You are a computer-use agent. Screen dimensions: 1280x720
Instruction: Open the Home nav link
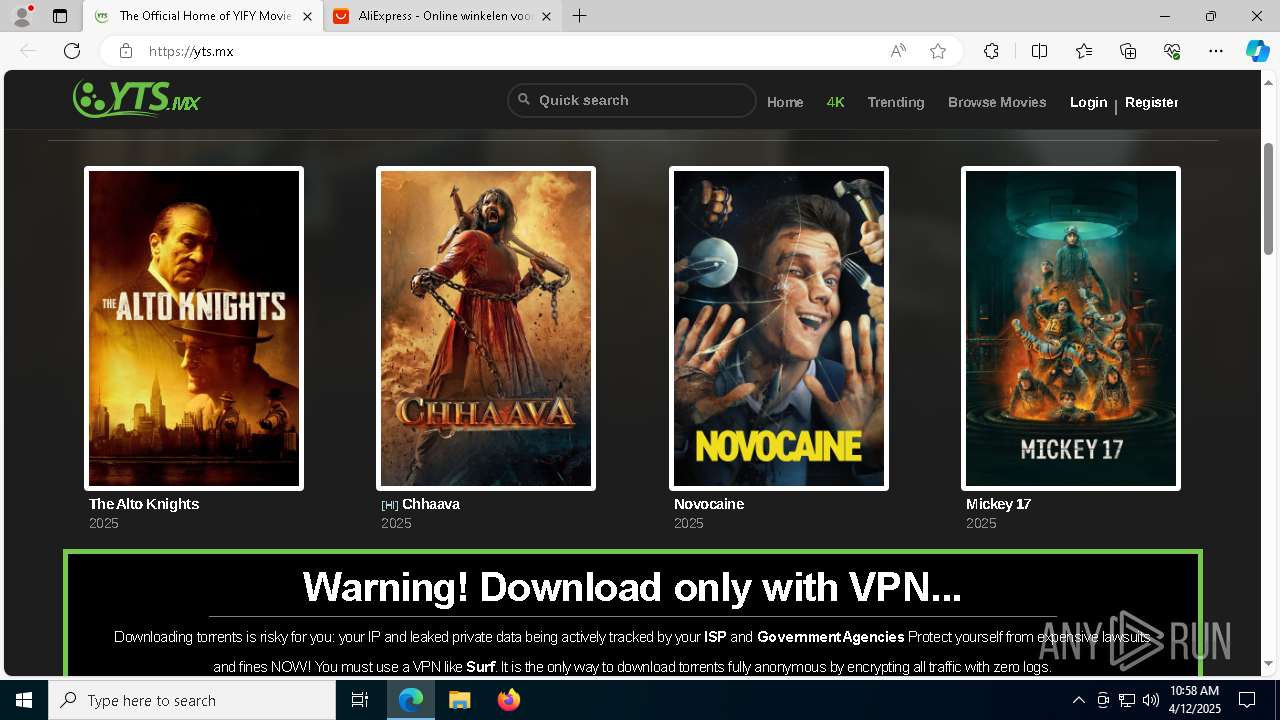[785, 102]
